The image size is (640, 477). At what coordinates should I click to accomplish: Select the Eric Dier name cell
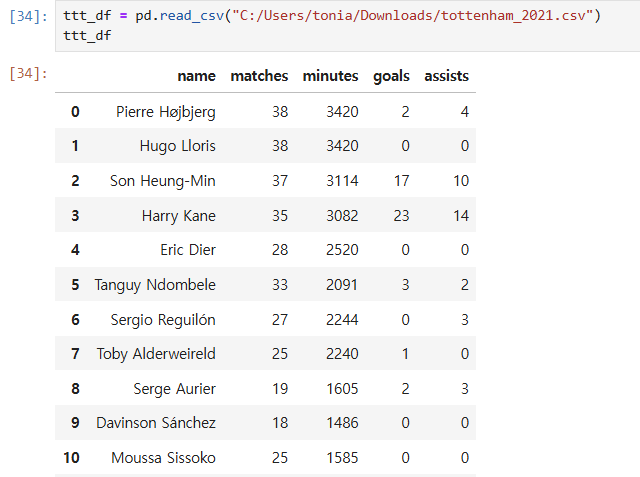point(188,250)
